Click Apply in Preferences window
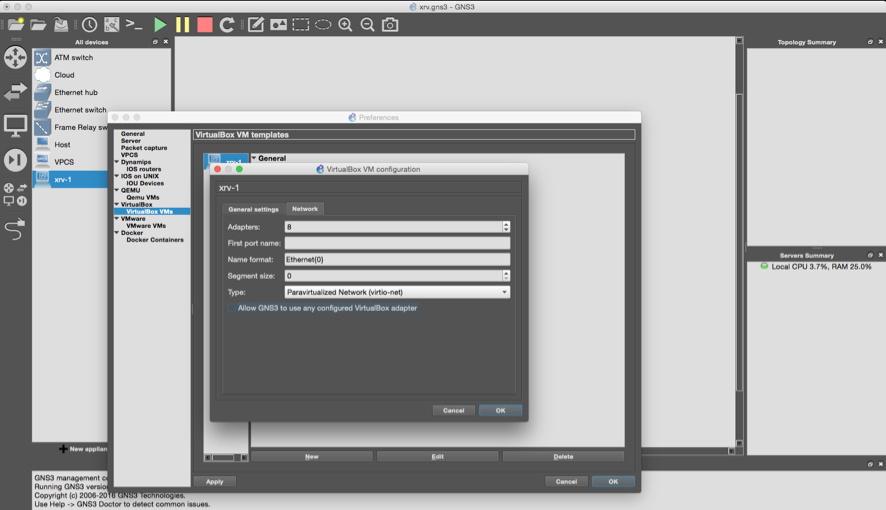Image resolution: width=886 pixels, height=510 pixels. pyautogui.click(x=215, y=482)
